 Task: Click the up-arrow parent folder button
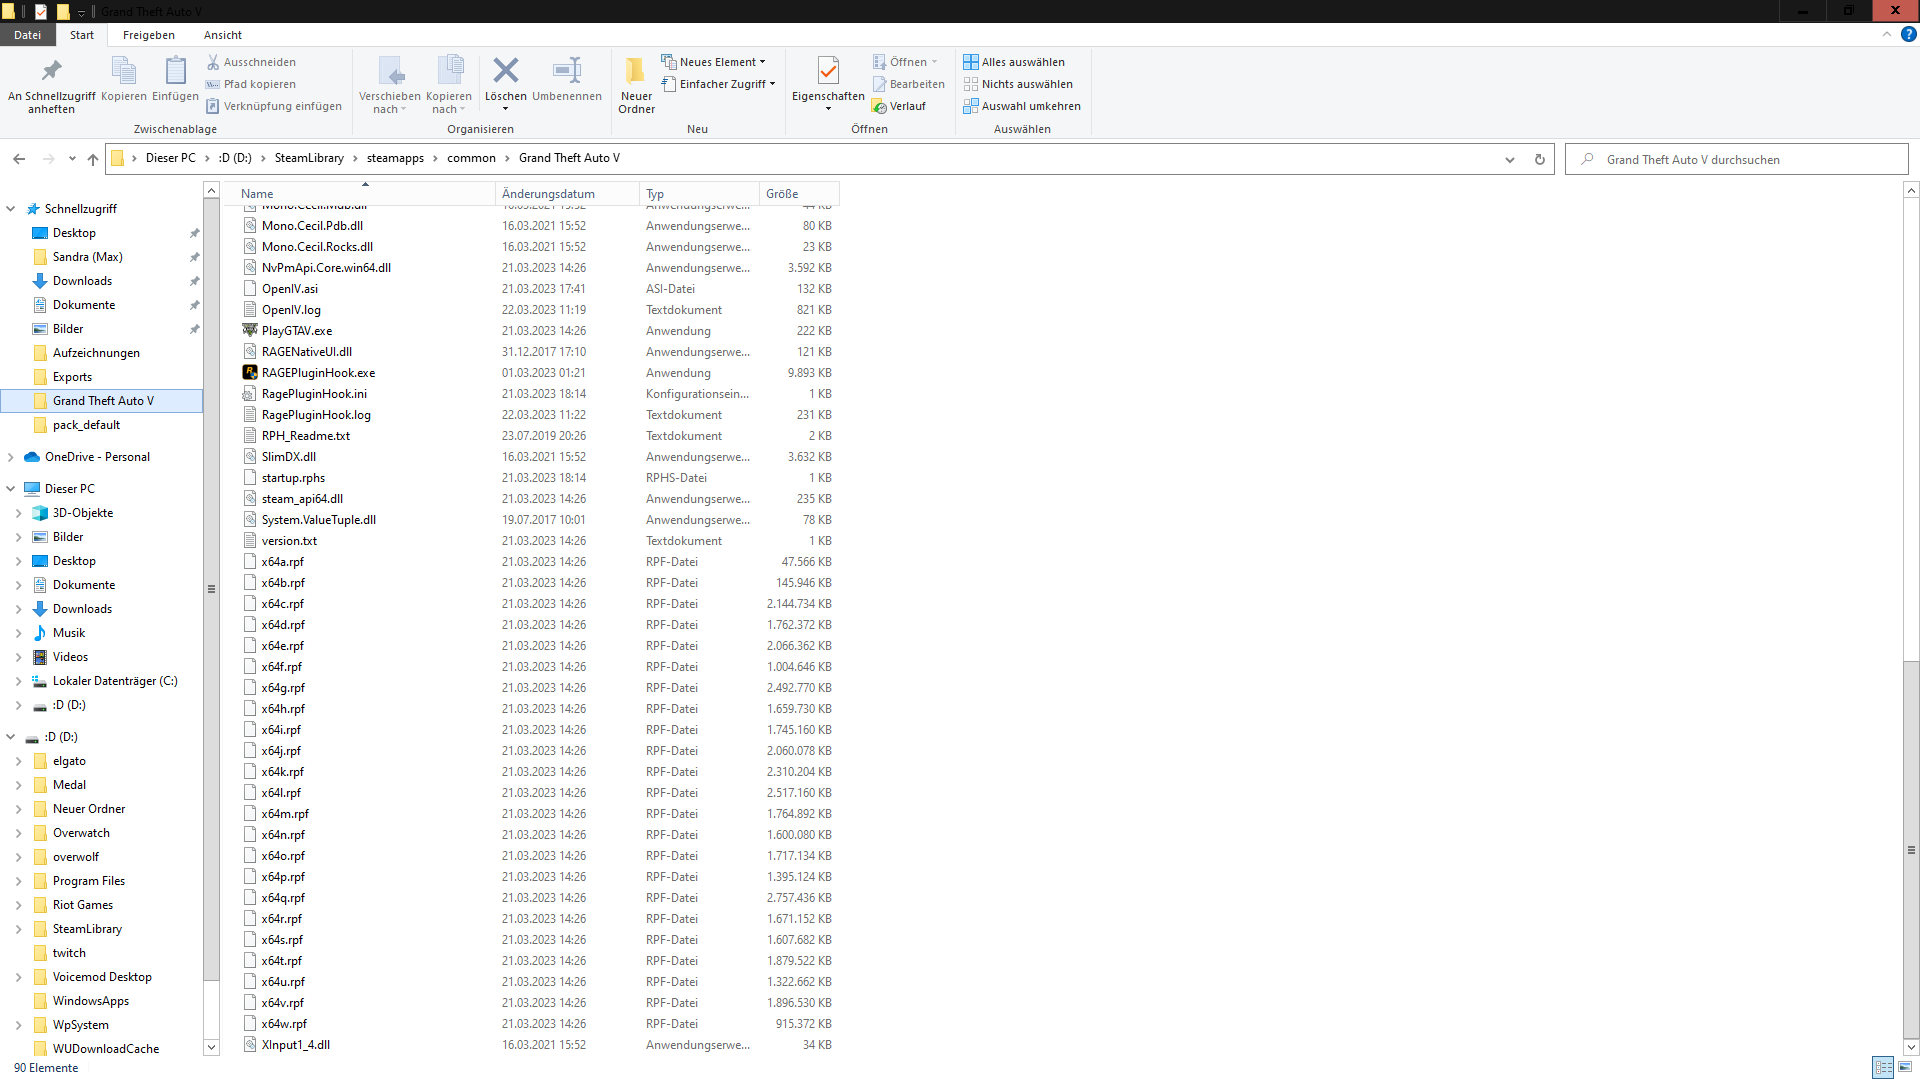tap(93, 159)
